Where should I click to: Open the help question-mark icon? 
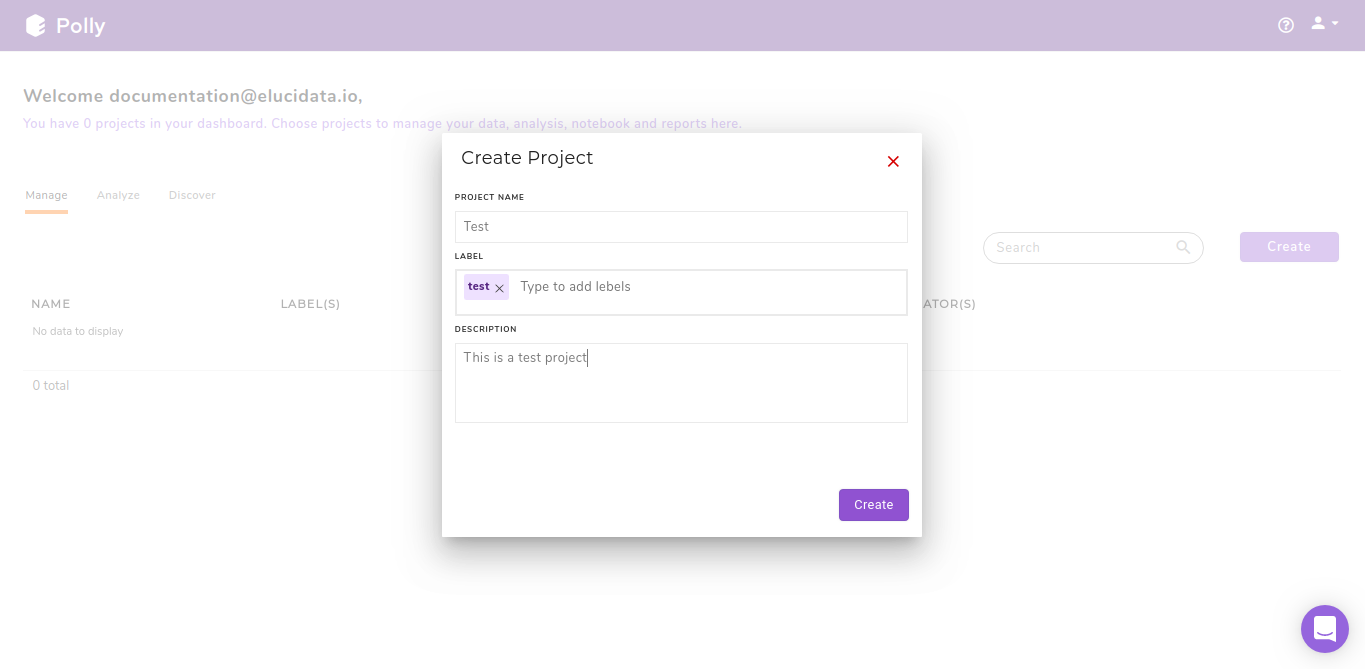click(x=1285, y=25)
